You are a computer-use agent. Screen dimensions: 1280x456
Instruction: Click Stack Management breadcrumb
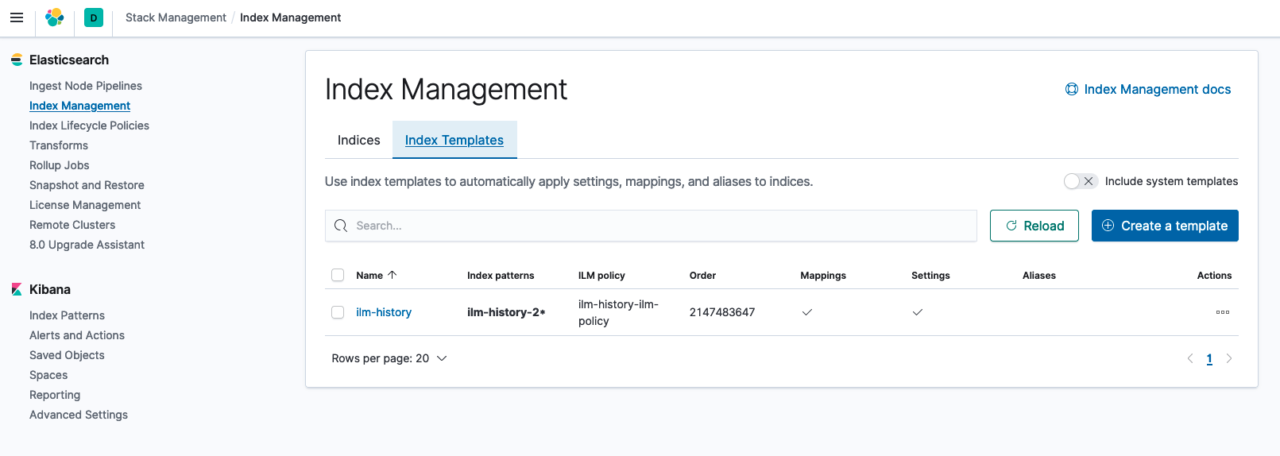(176, 17)
